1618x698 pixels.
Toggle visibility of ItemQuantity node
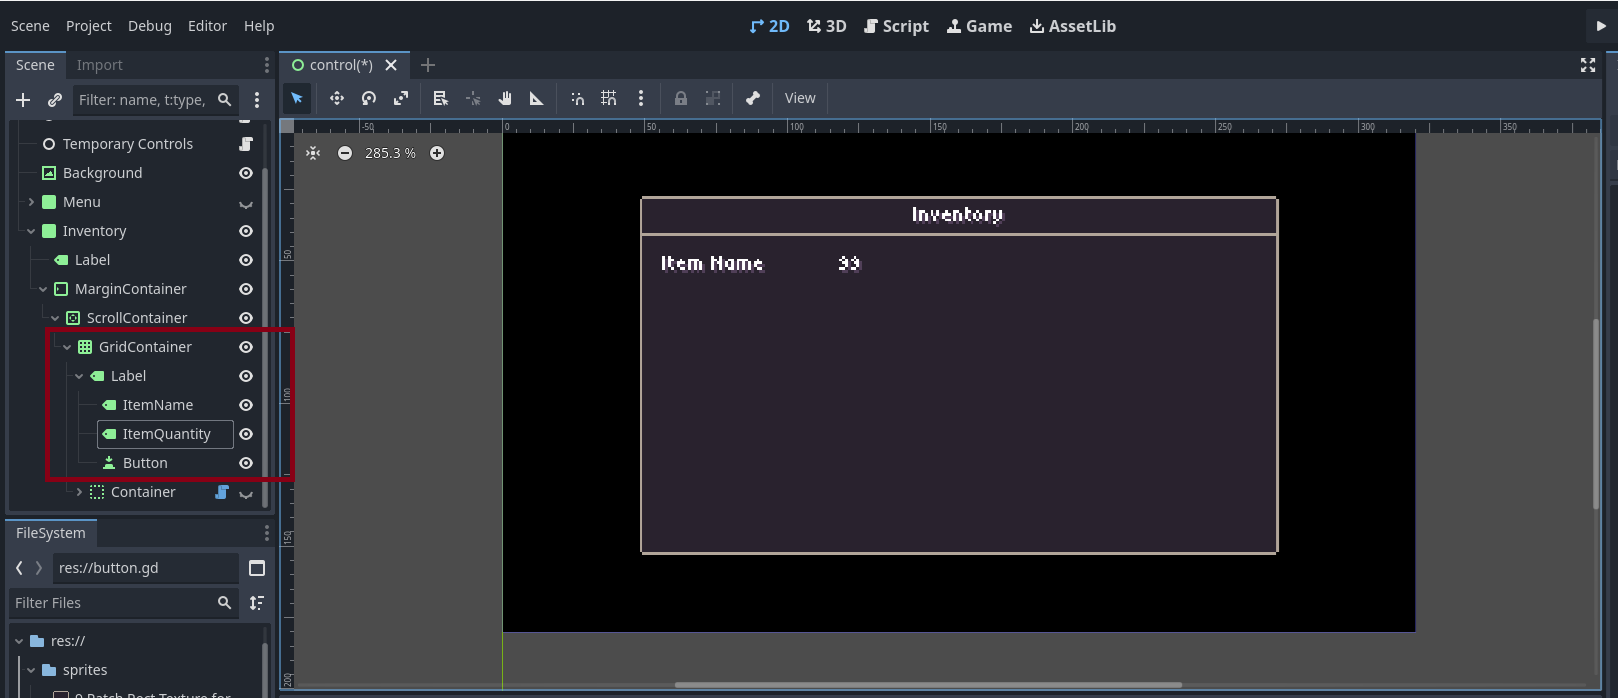click(x=246, y=434)
